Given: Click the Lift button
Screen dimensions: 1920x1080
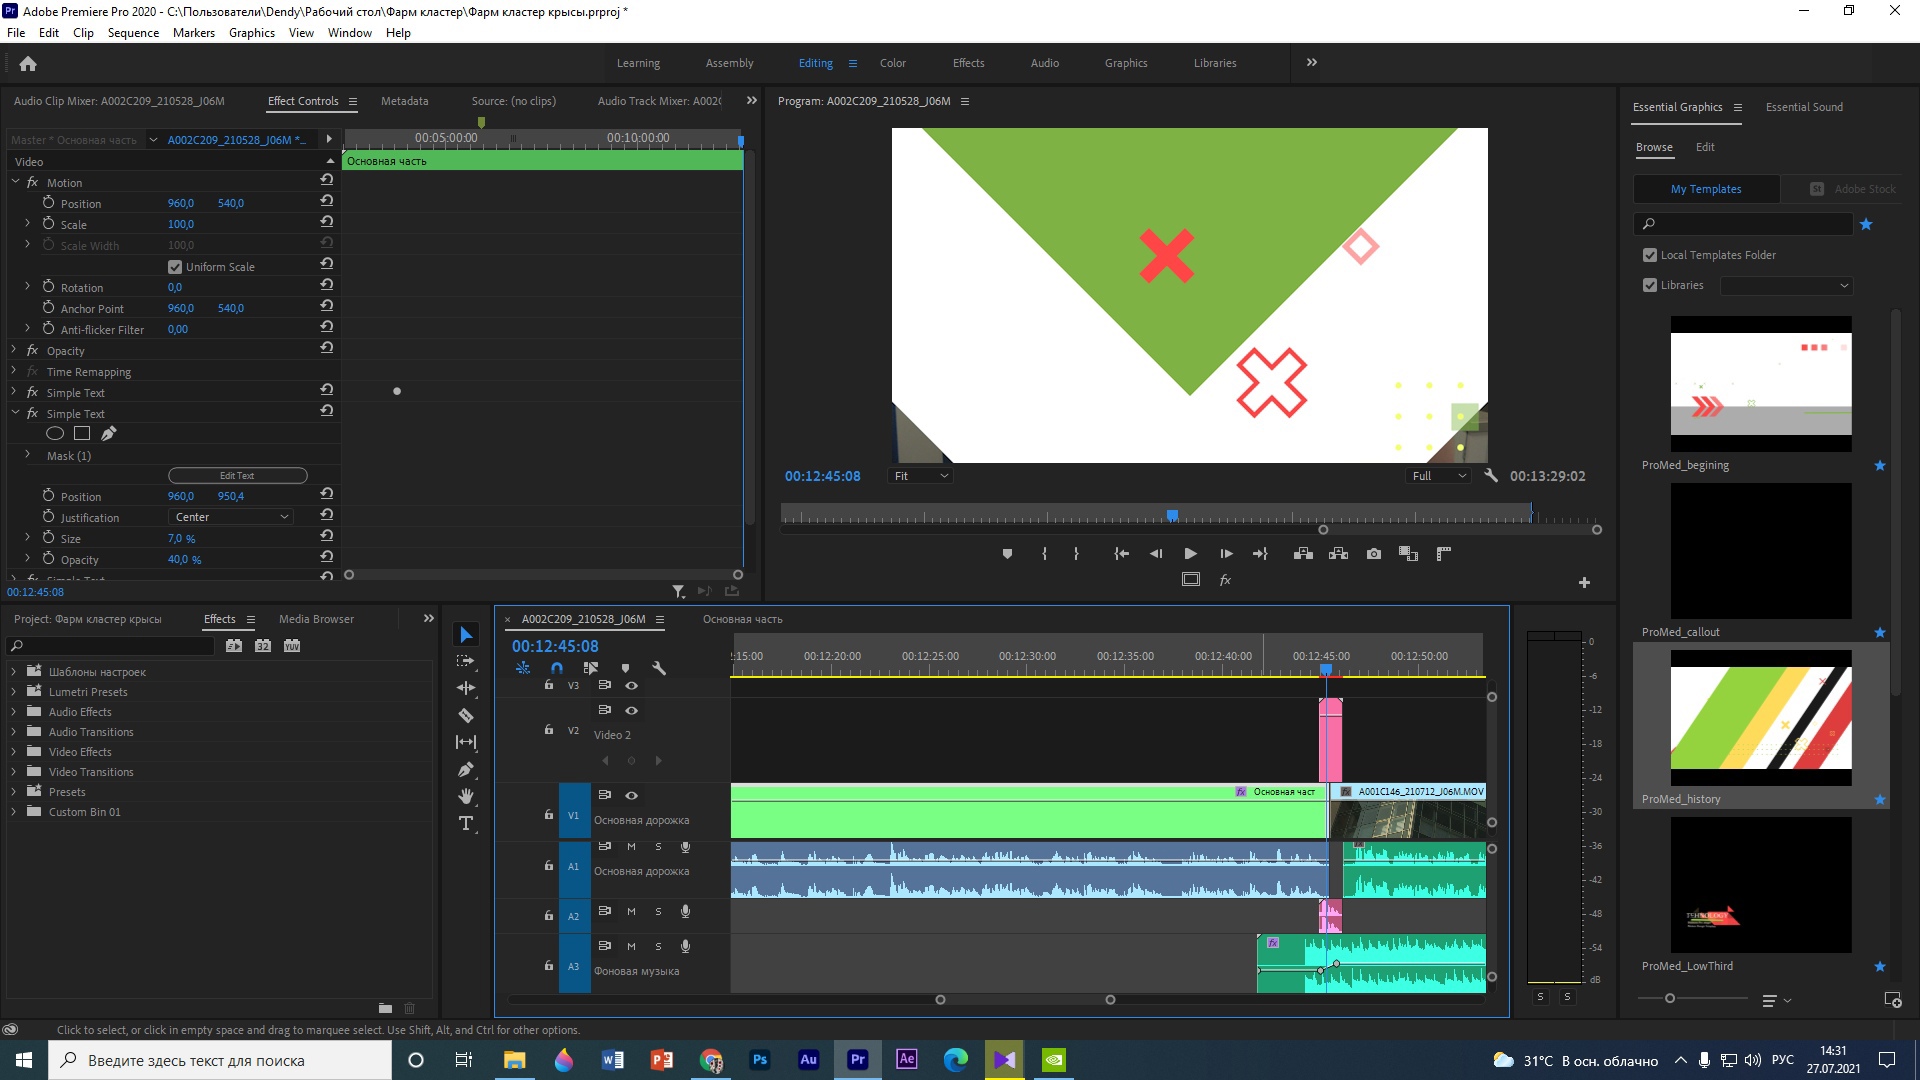Looking at the screenshot, I should (x=1303, y=554).
